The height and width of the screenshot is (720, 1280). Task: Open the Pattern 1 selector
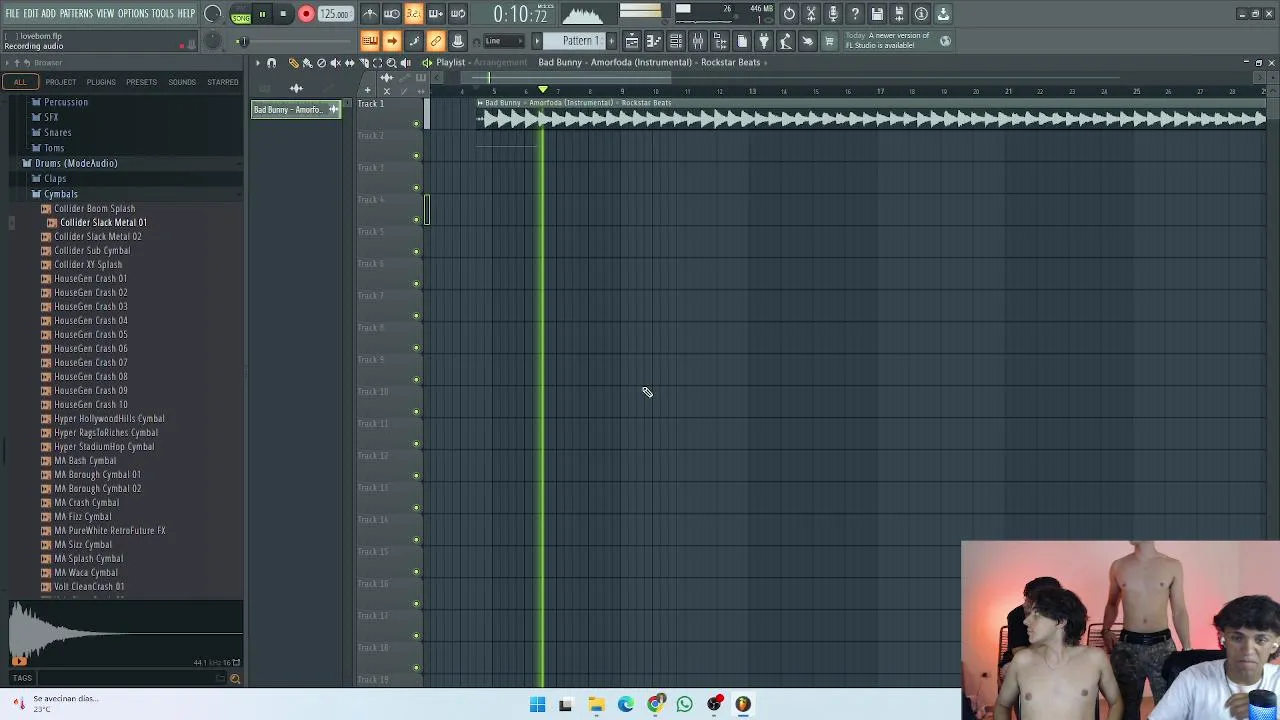click(580, 41)
